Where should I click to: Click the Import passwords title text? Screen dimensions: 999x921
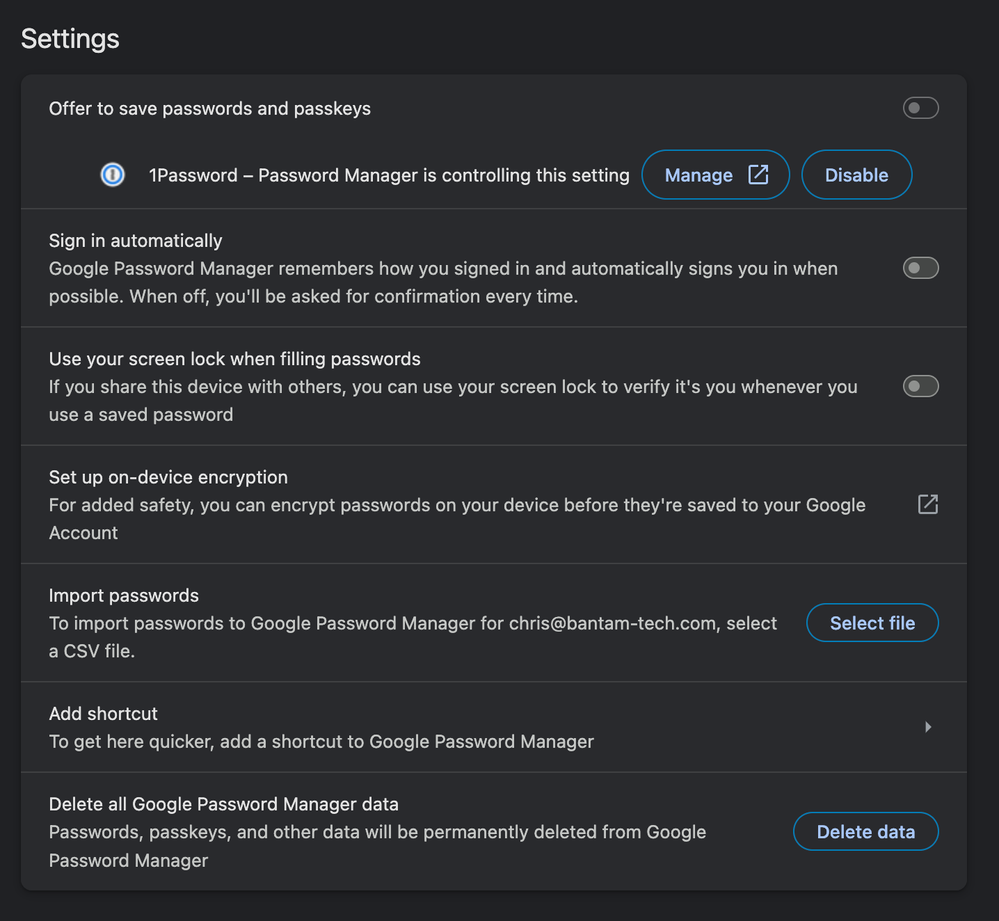[124, 596]
